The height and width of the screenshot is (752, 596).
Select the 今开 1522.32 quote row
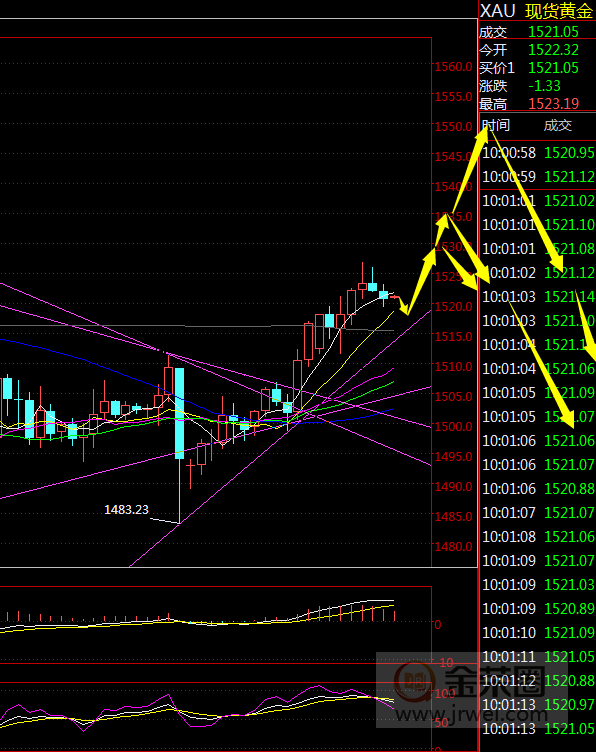point(537,50)
